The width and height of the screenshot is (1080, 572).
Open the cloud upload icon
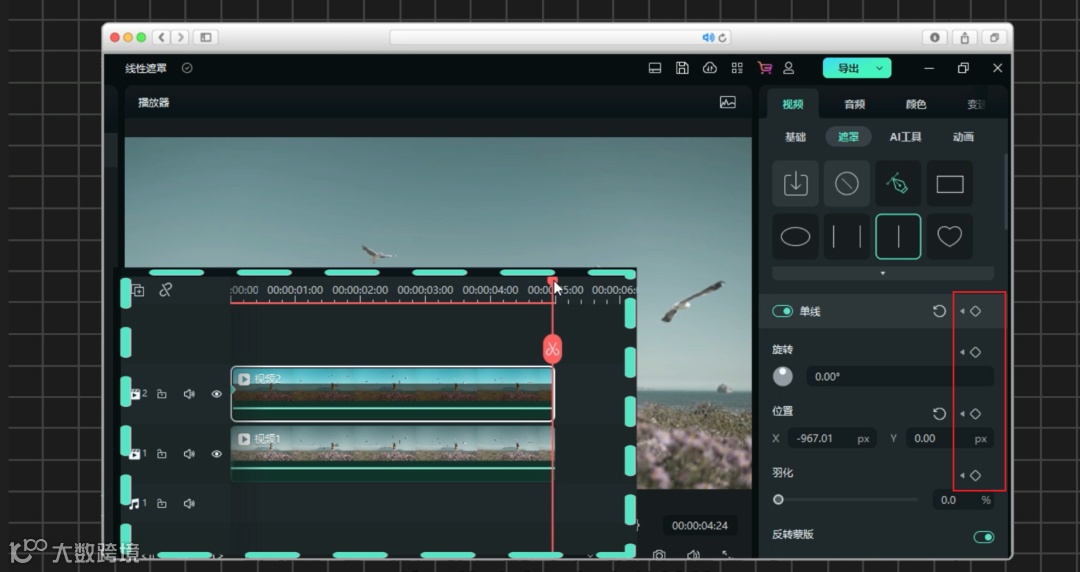pyautogui.click(x=709, y=68)
